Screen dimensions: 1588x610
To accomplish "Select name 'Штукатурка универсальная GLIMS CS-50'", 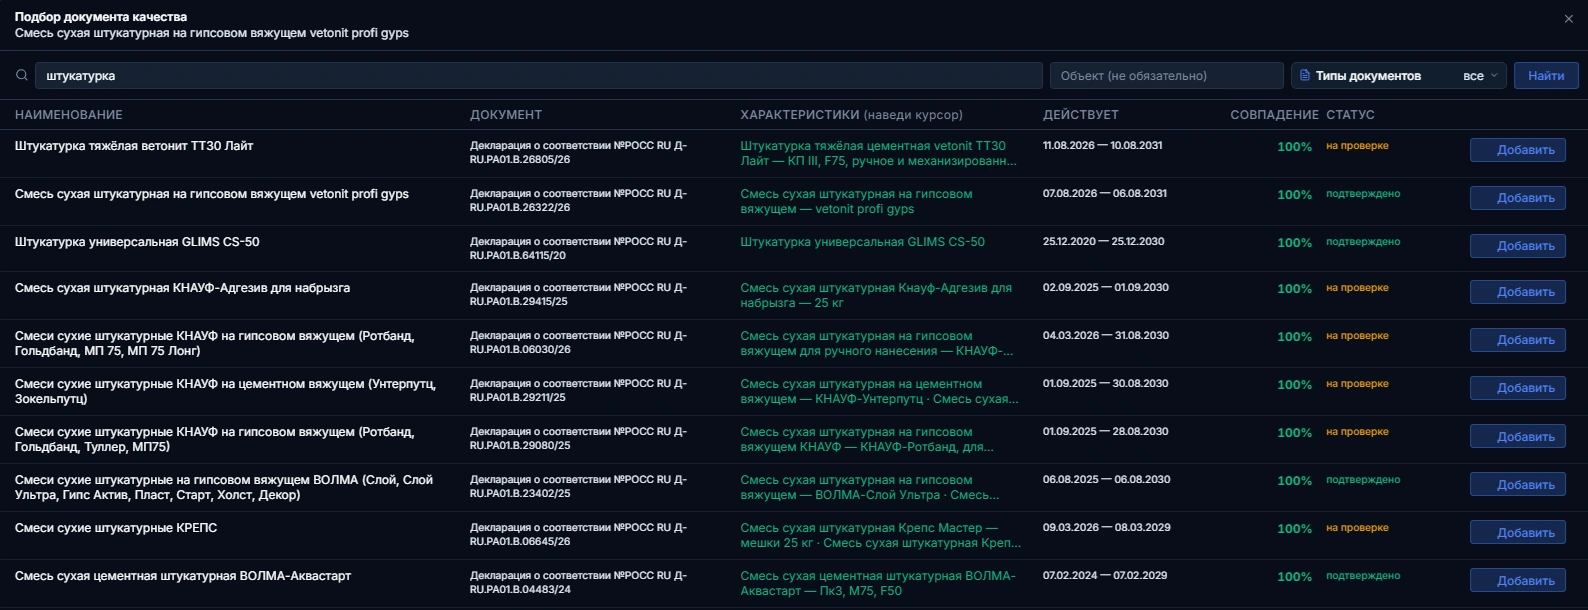I will (137, 242).
